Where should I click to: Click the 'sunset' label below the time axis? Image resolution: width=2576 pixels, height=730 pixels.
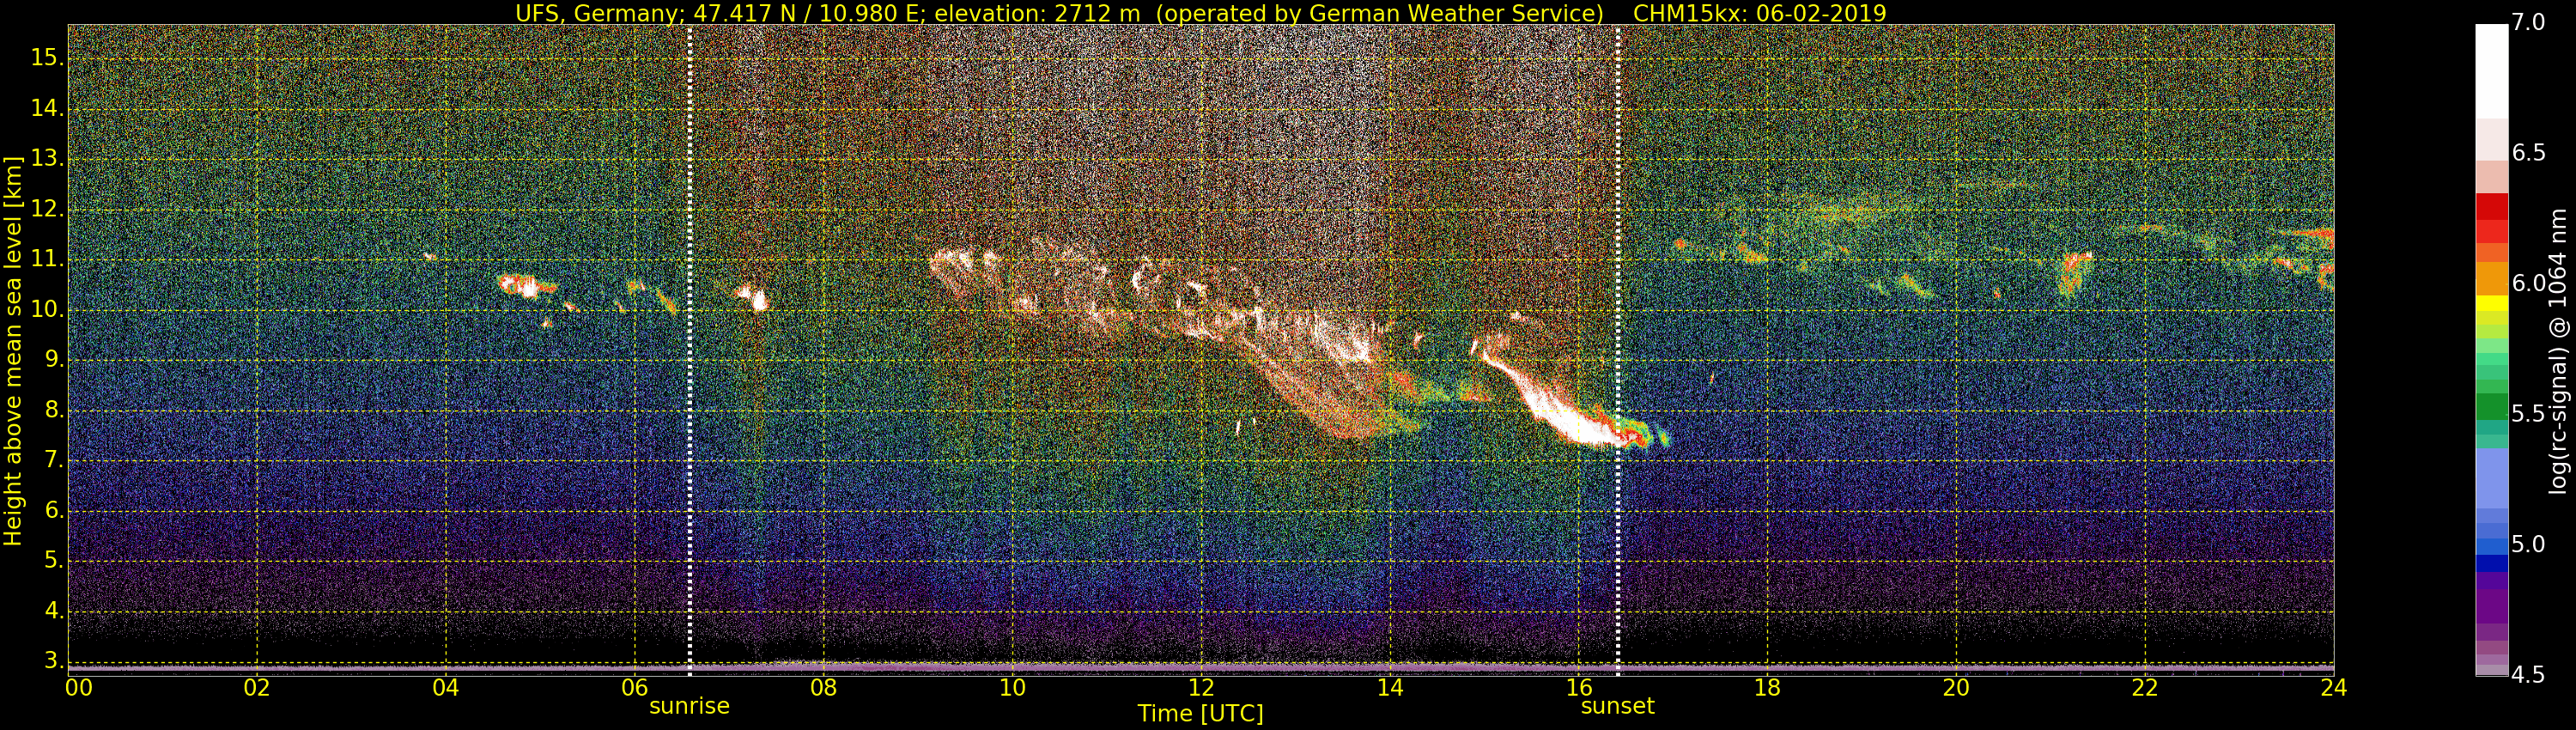pyautogui.click(x=1617, y=706)
